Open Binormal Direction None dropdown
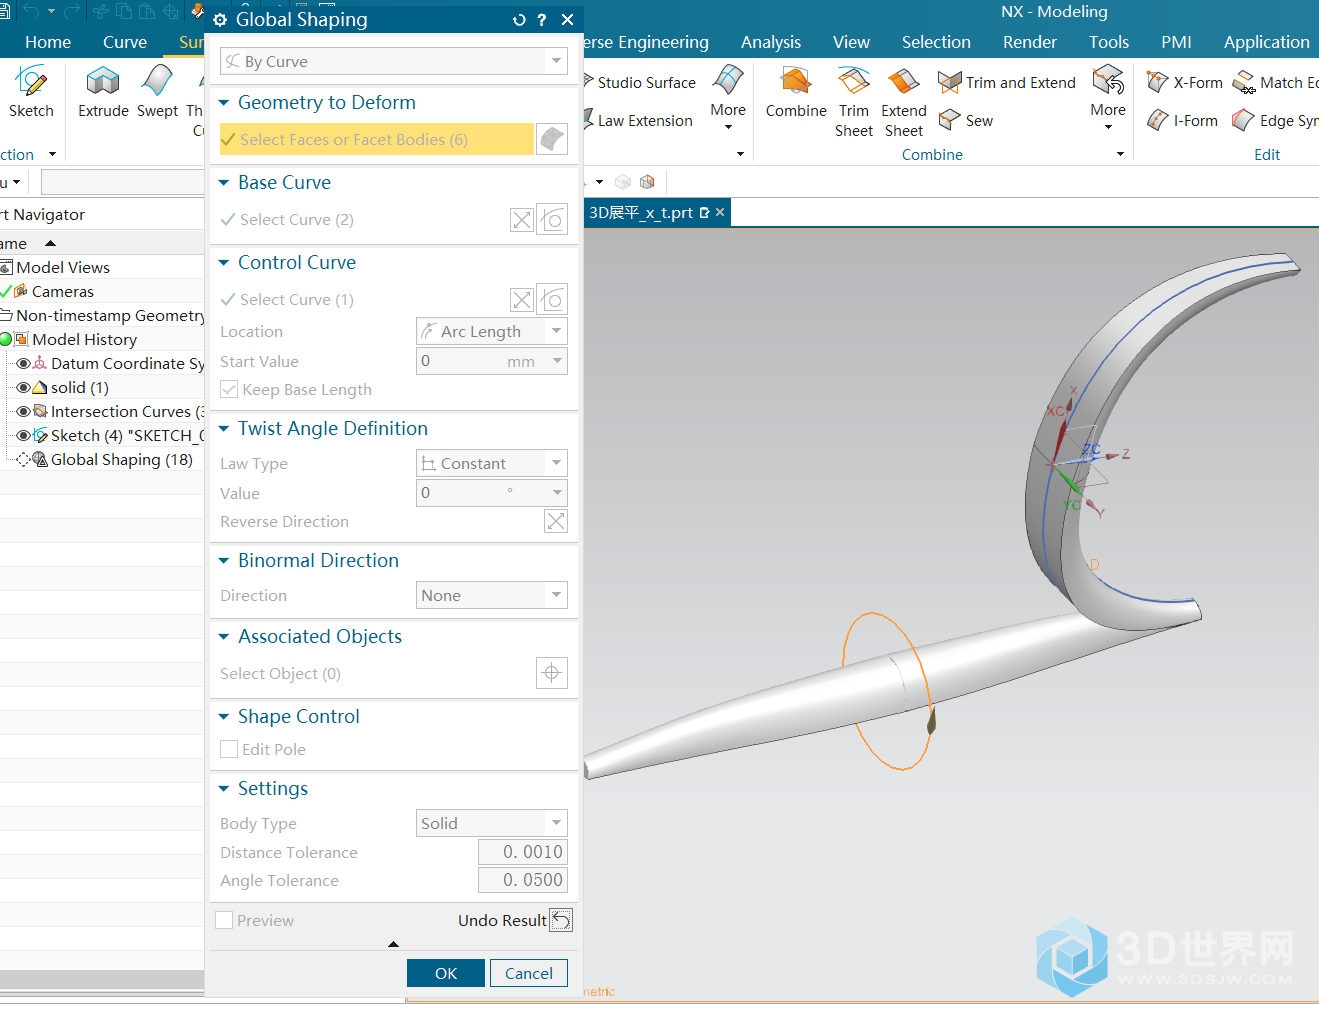 pos(492,595)
